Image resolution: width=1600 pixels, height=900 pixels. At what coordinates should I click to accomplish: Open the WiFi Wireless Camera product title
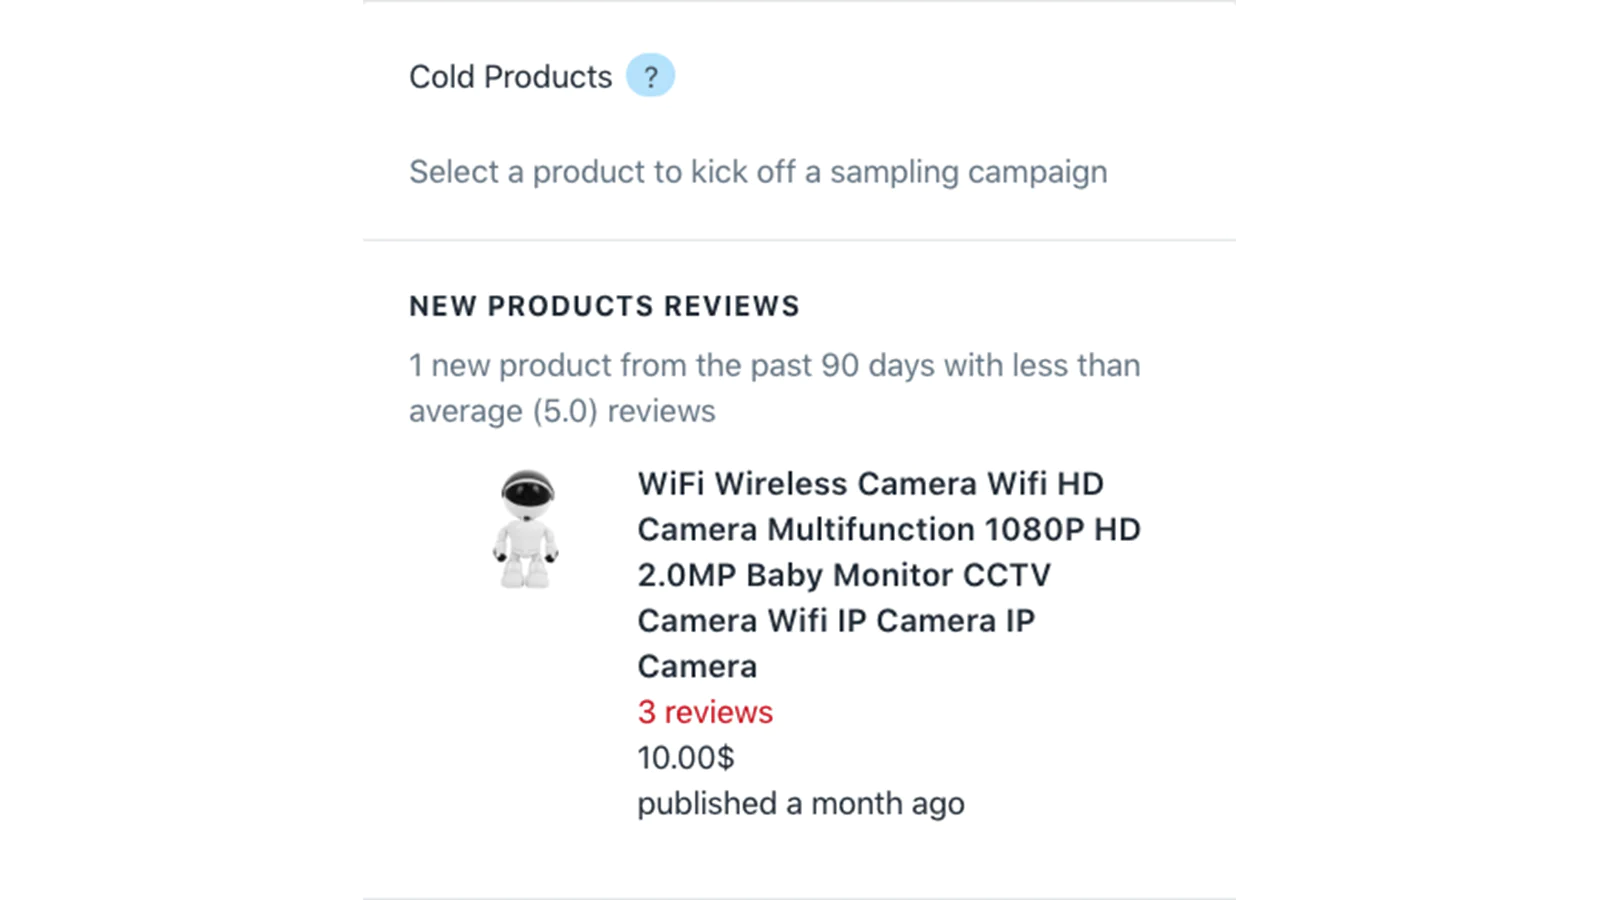tap(889, 575)
